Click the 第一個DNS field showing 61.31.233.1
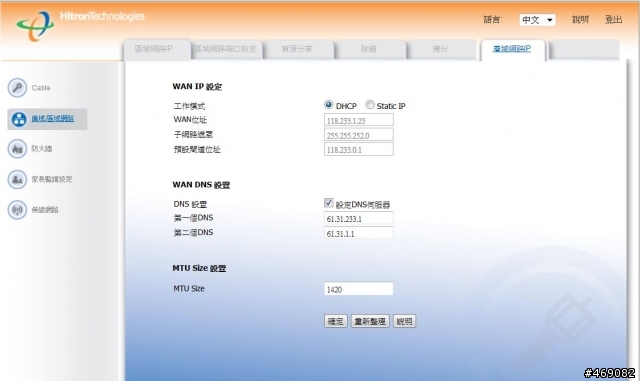This screenshot has width=640, height=381. [359, 218]
